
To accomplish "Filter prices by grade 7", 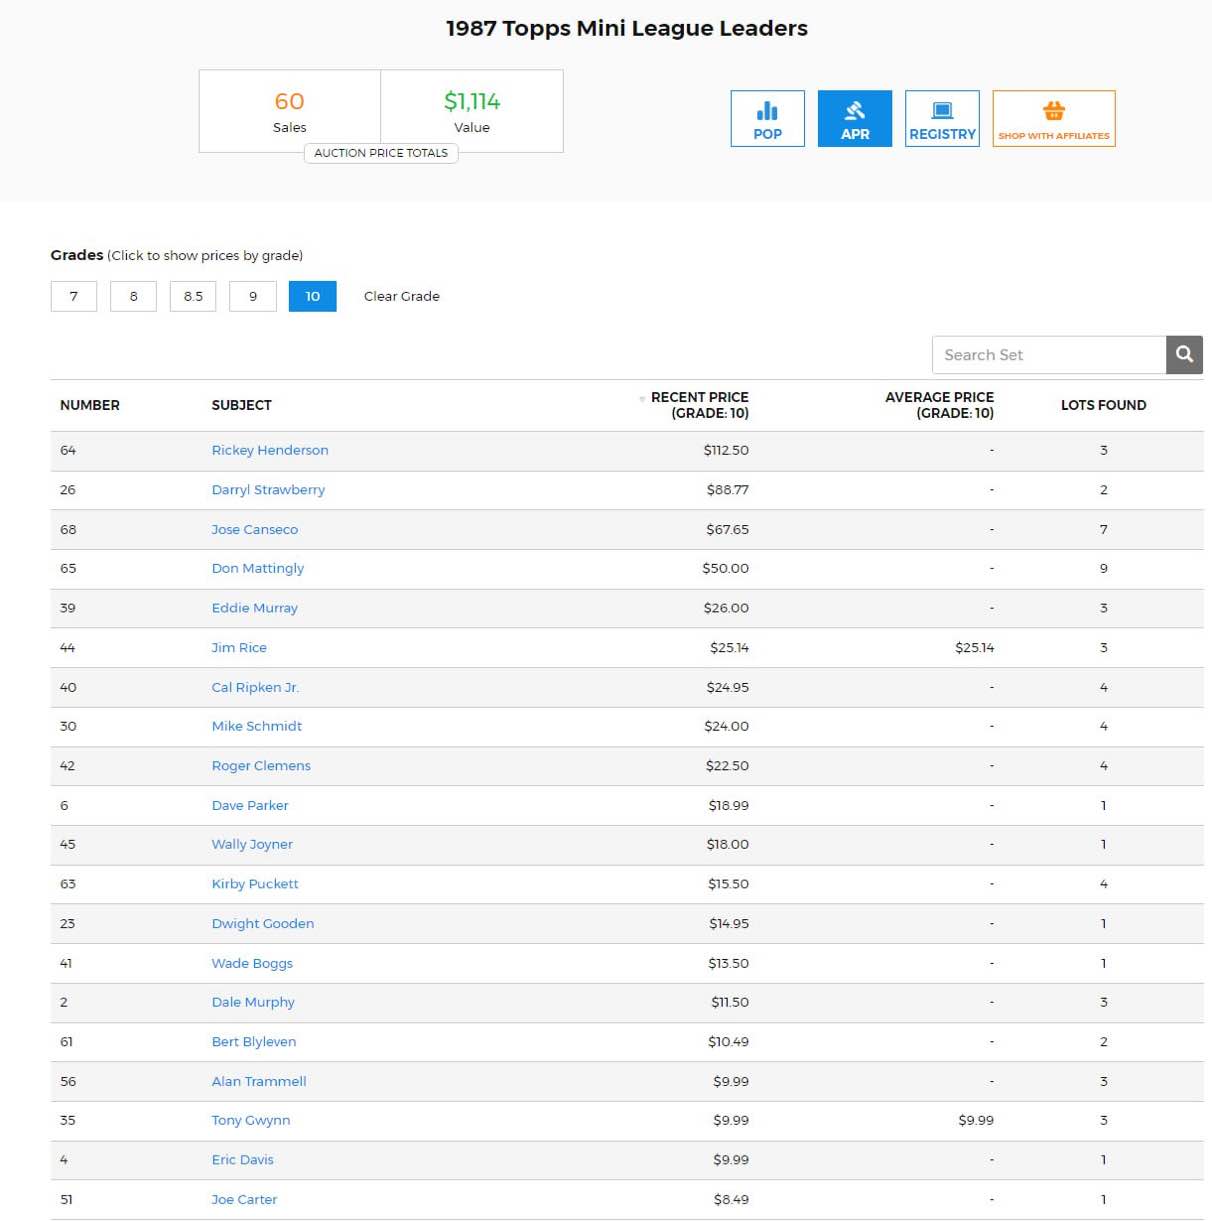I will click(x=74, y=296).
